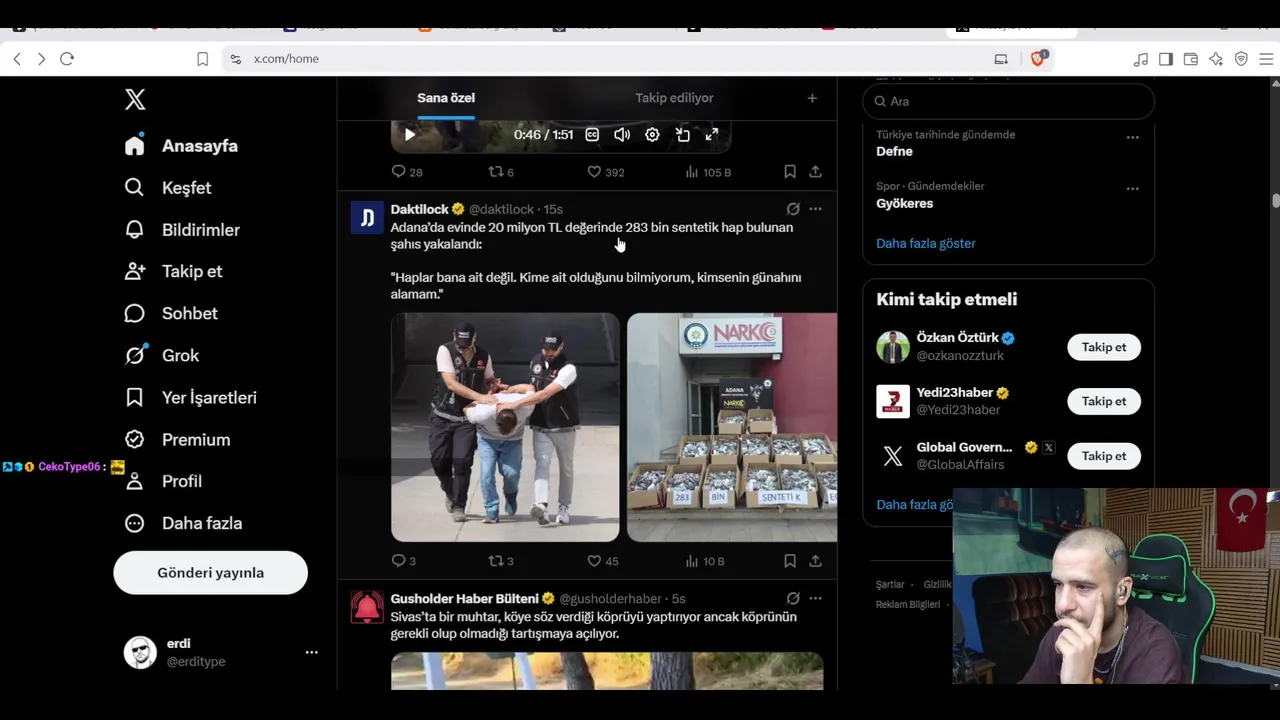Open video playback settings gear
The image size is (1280, 720).
point(652,135)
